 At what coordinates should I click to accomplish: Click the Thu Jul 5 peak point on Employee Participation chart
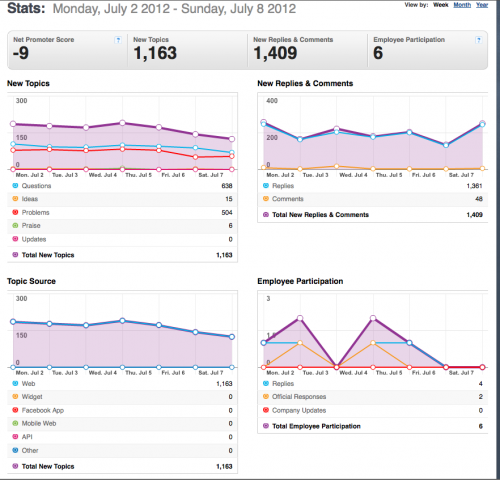pyautogui.click(x=373, y=318)
